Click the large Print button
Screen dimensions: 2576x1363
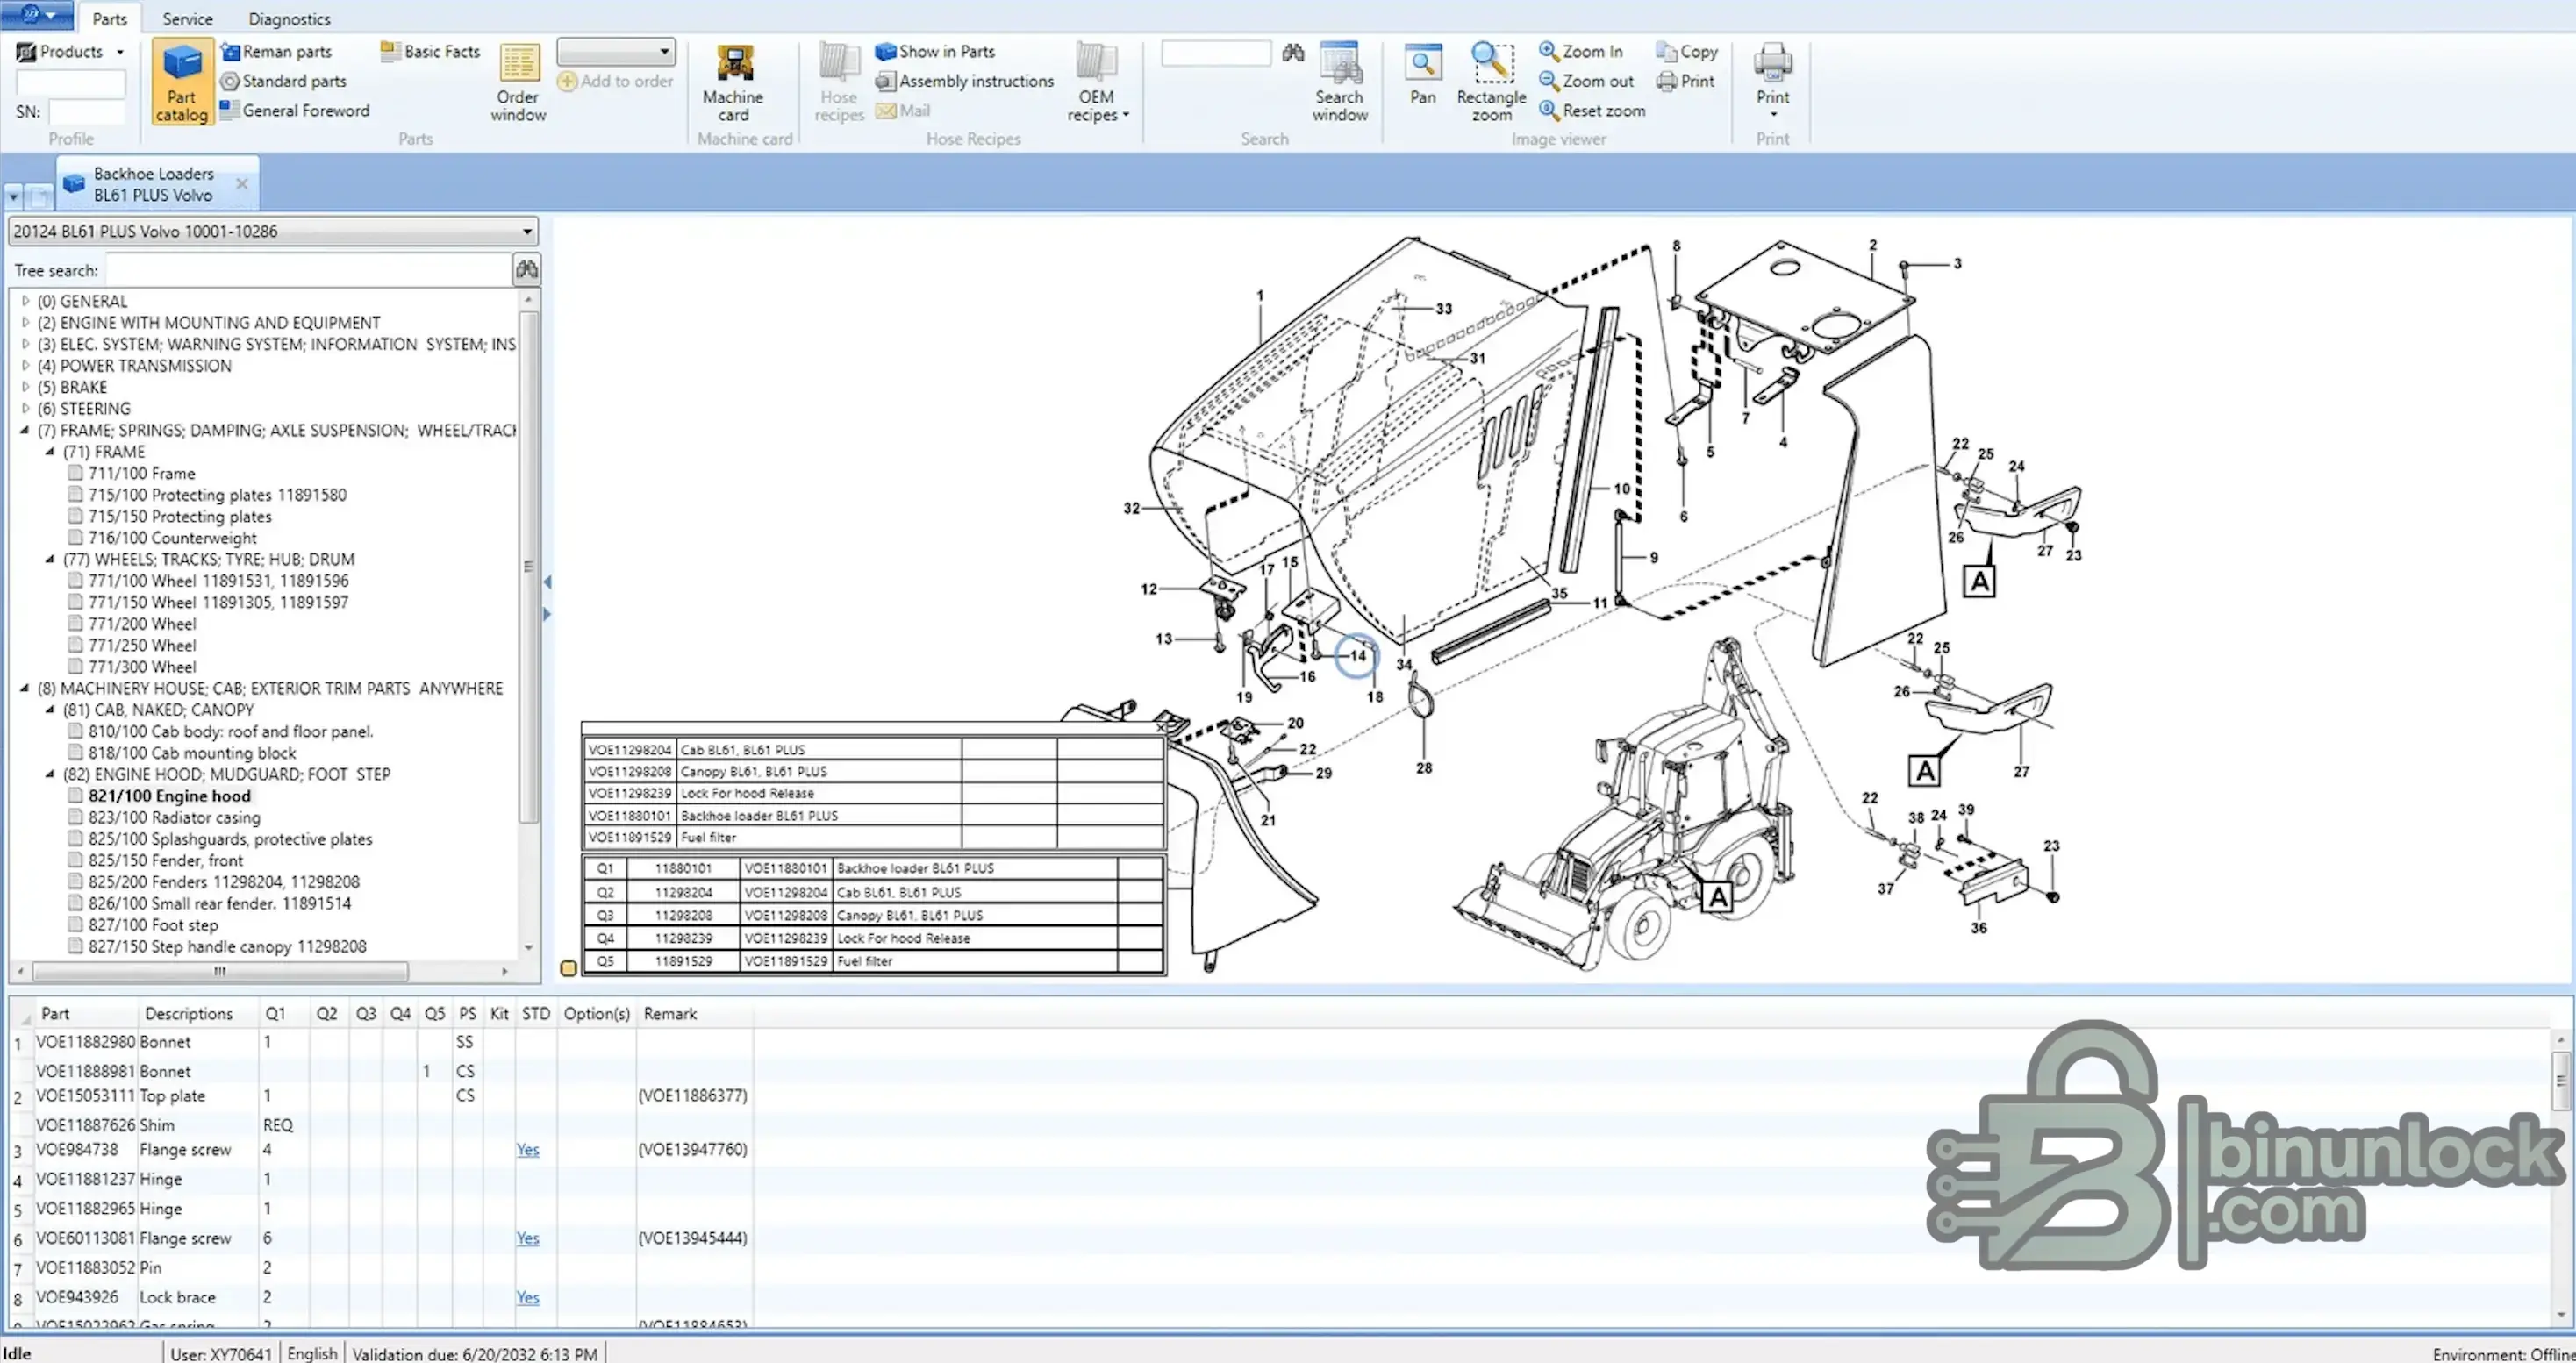point(1773,80)
